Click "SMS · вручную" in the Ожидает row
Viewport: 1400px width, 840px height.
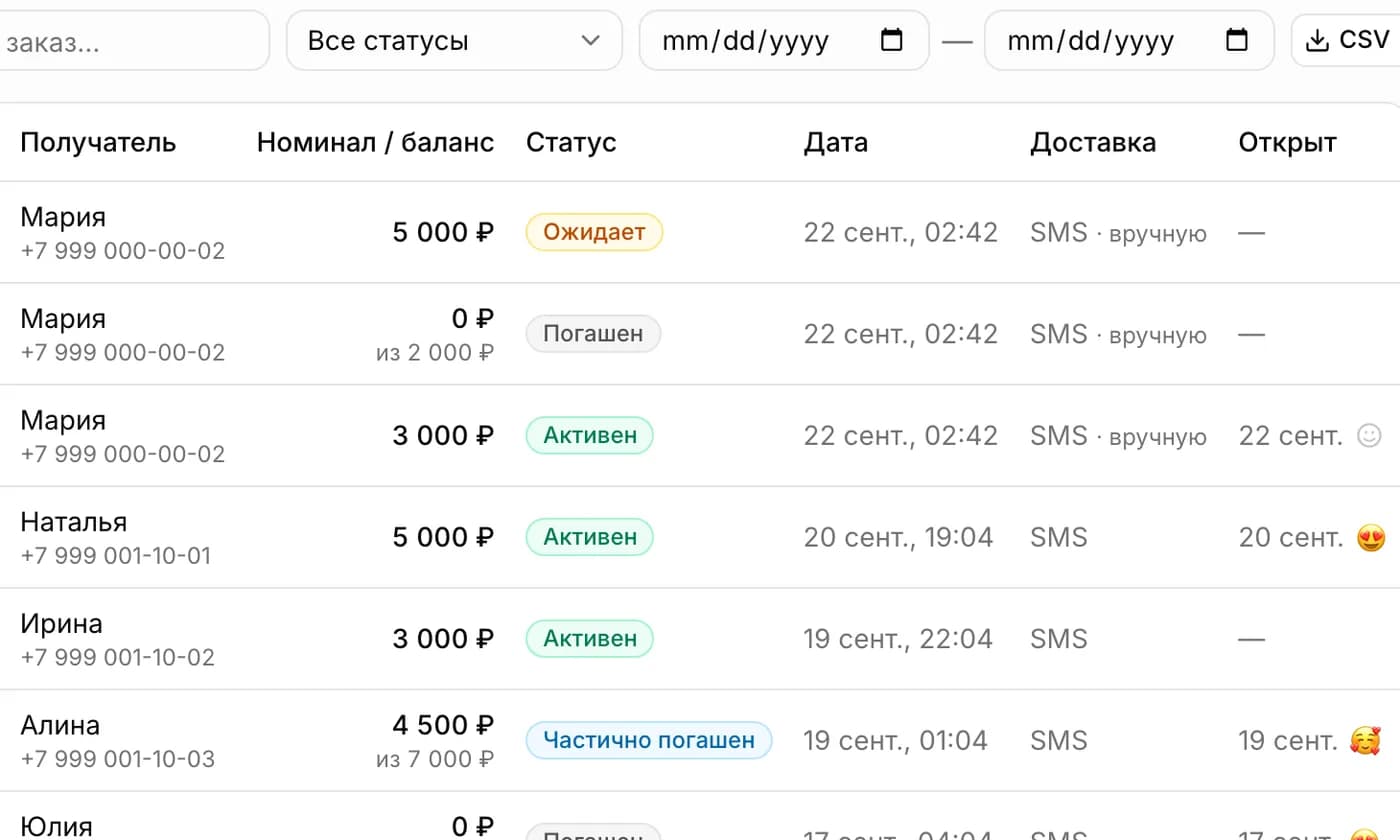point(1118,233)
